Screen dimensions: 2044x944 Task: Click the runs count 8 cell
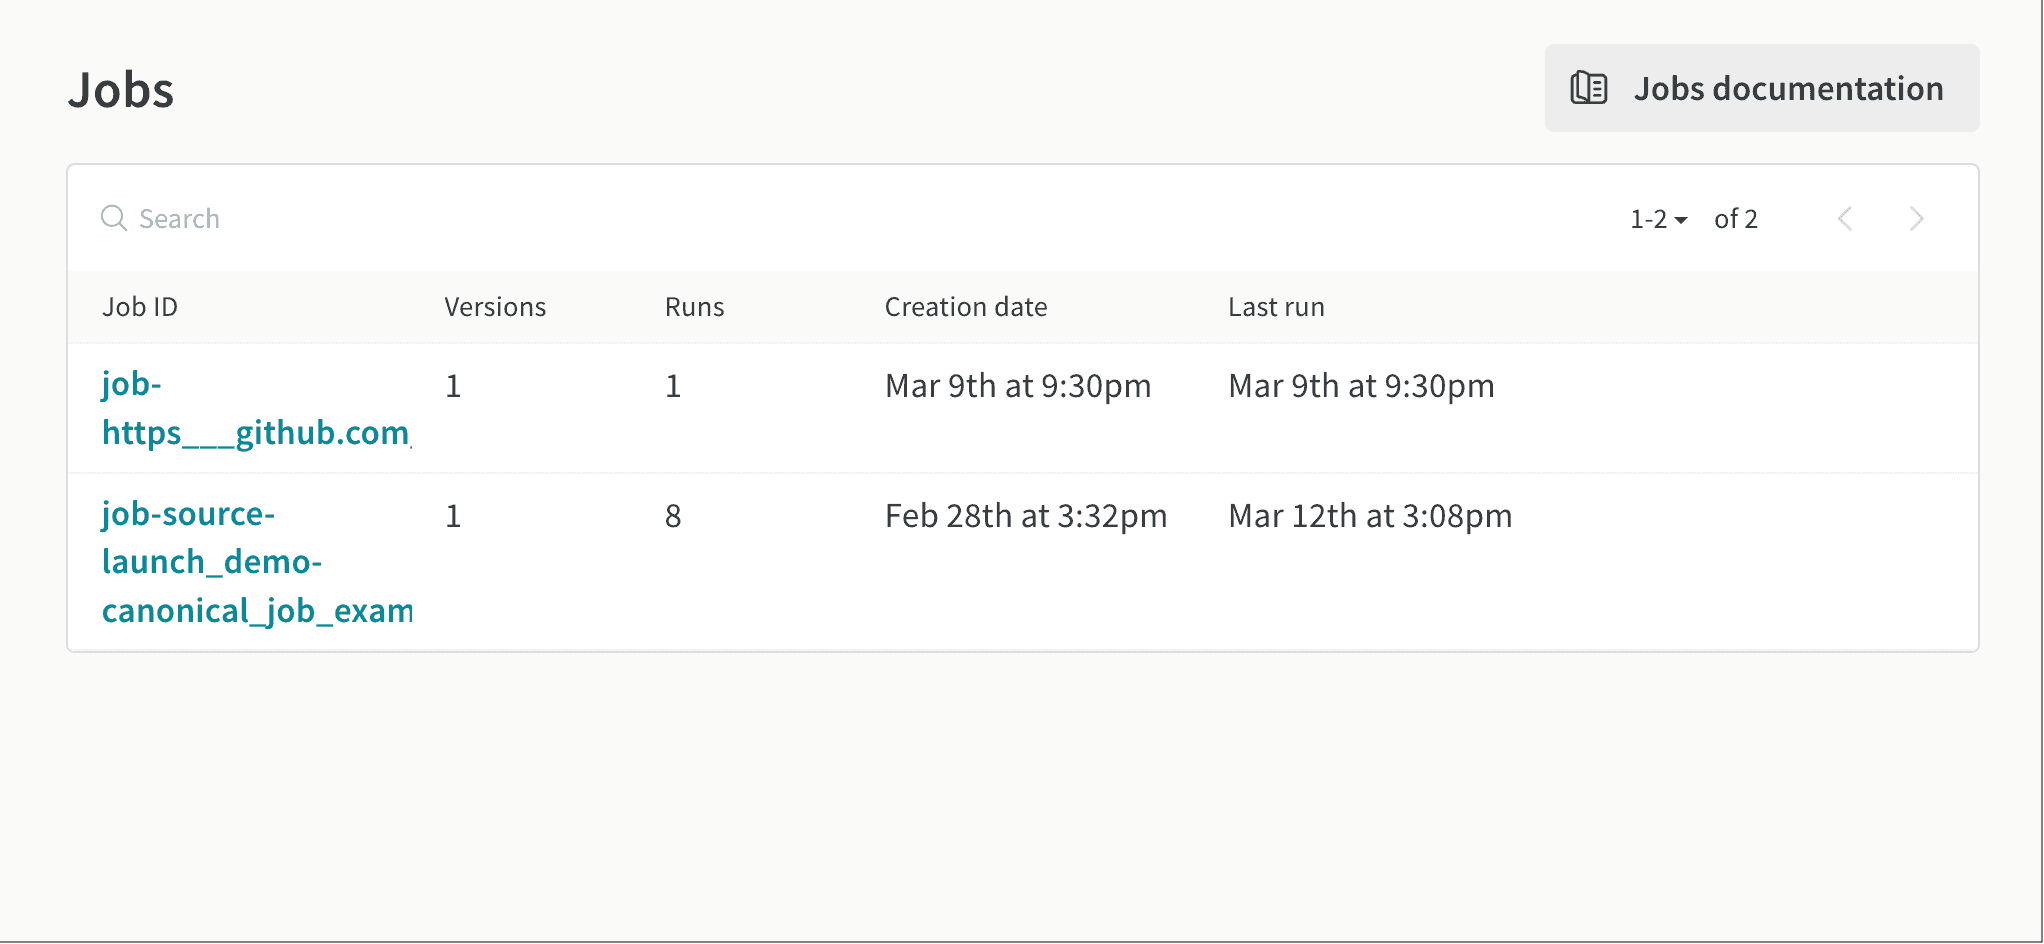[x=673, y=516]
